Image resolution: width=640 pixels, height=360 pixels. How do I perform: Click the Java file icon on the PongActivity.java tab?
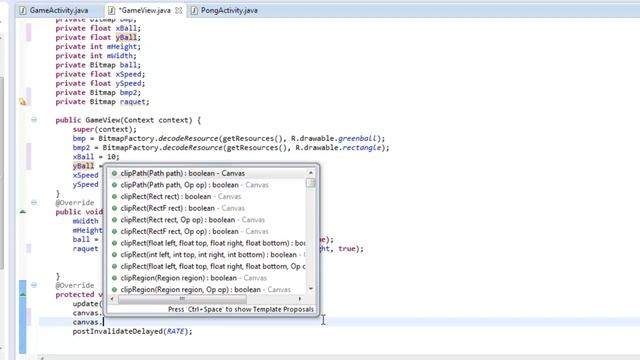point(194,11)
